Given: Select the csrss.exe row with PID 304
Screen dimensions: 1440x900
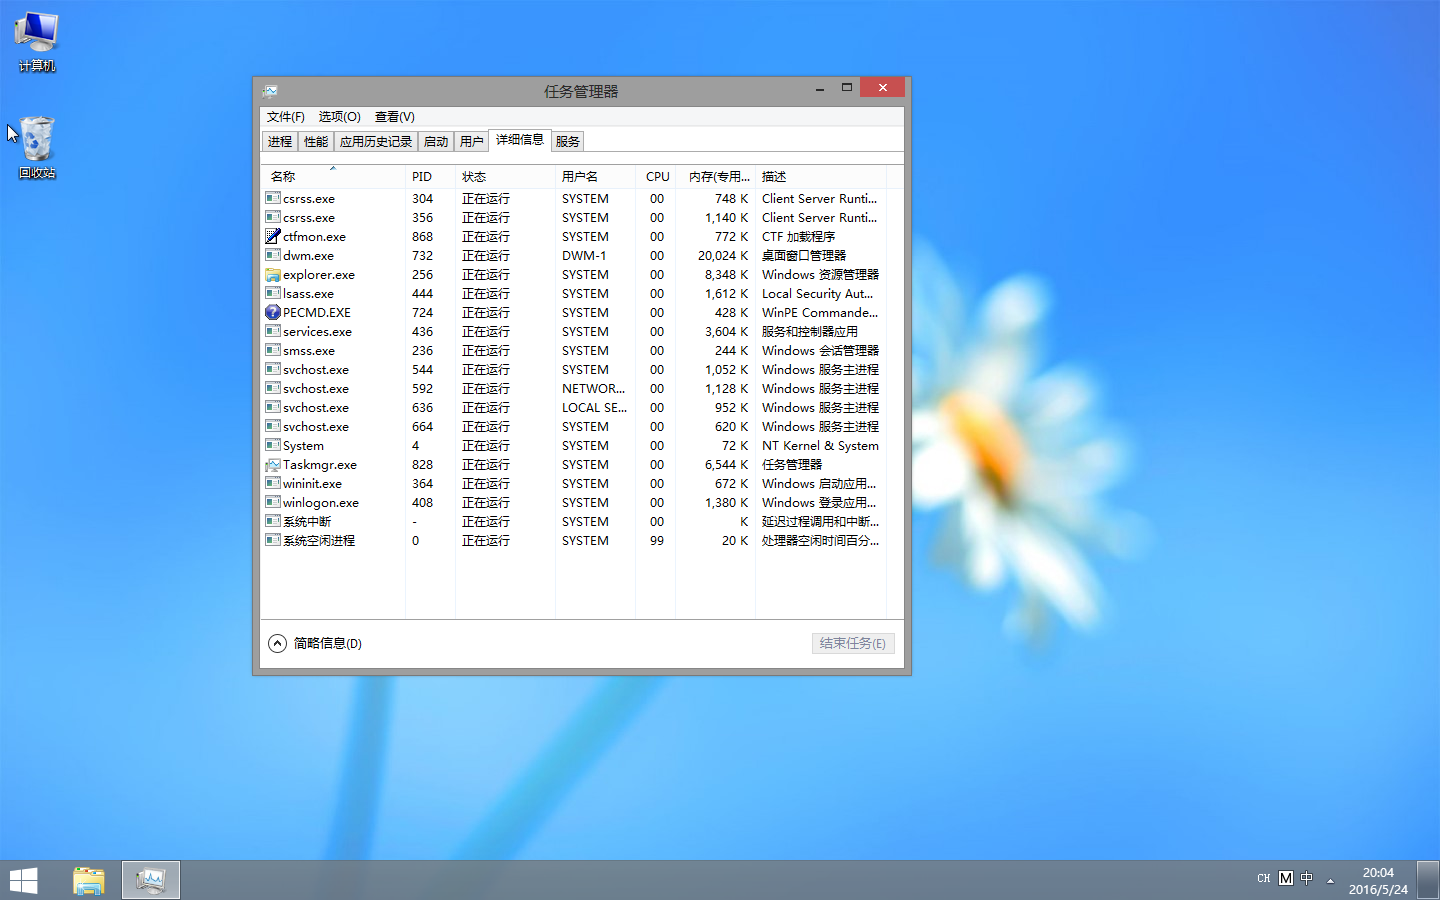Looking at the screenshot, I should [574, 198].
